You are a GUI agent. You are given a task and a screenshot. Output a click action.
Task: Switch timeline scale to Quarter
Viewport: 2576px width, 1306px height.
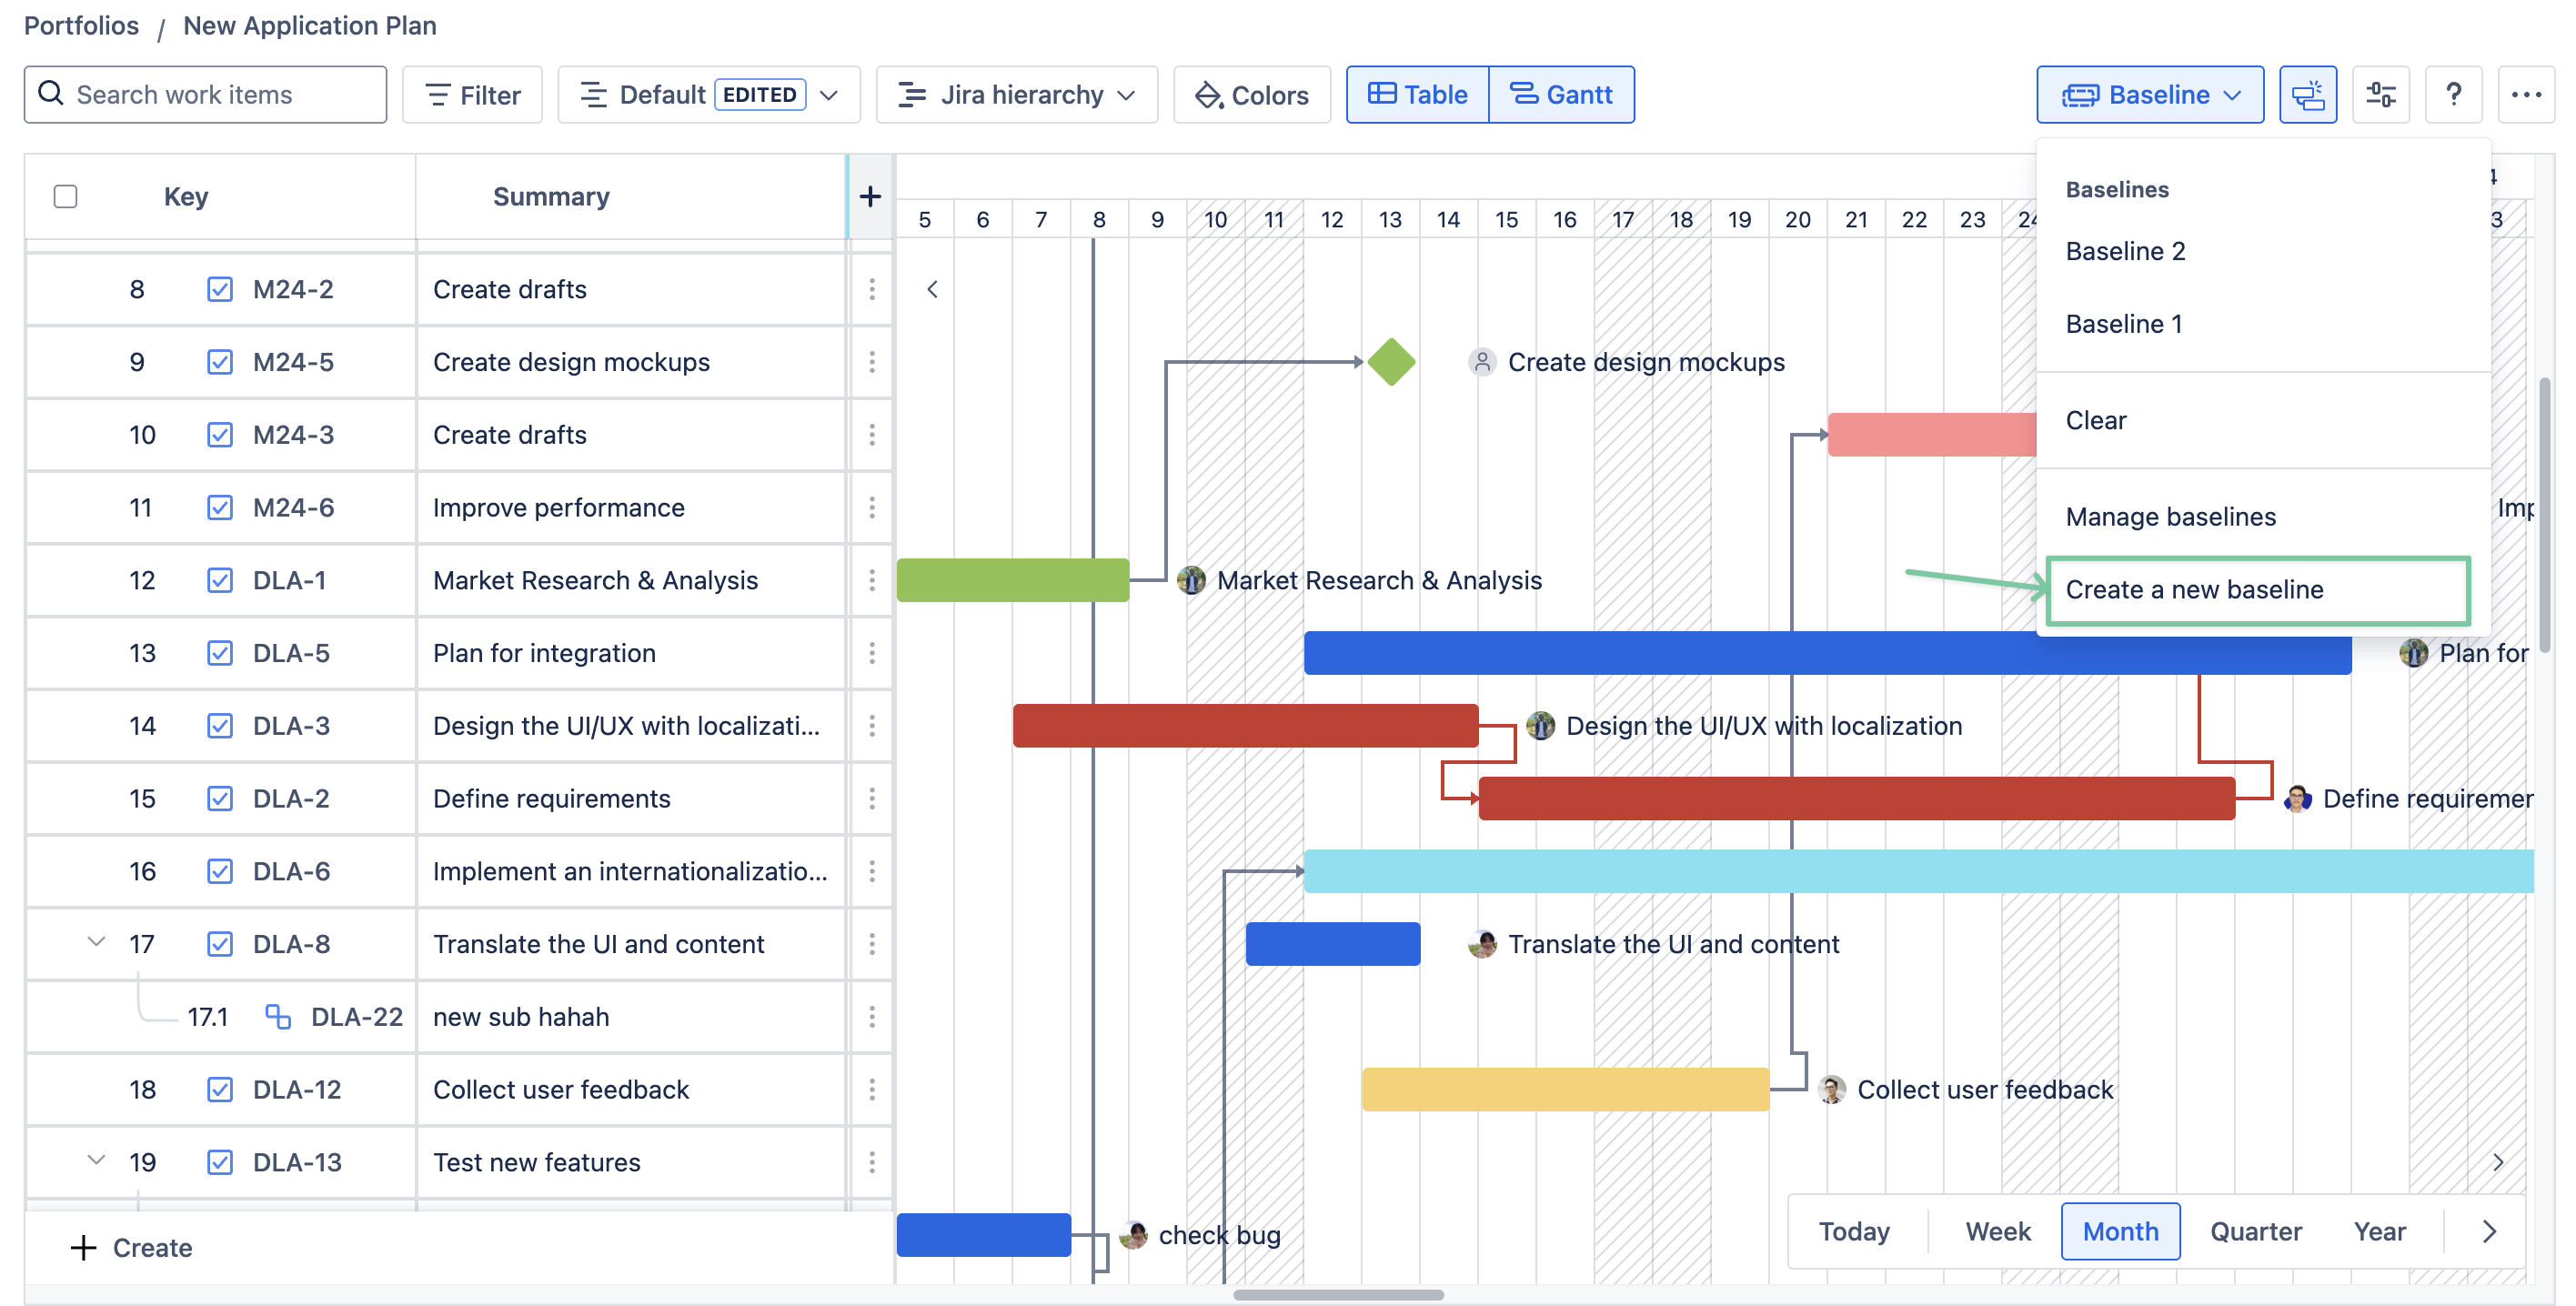[2255, 1231]
